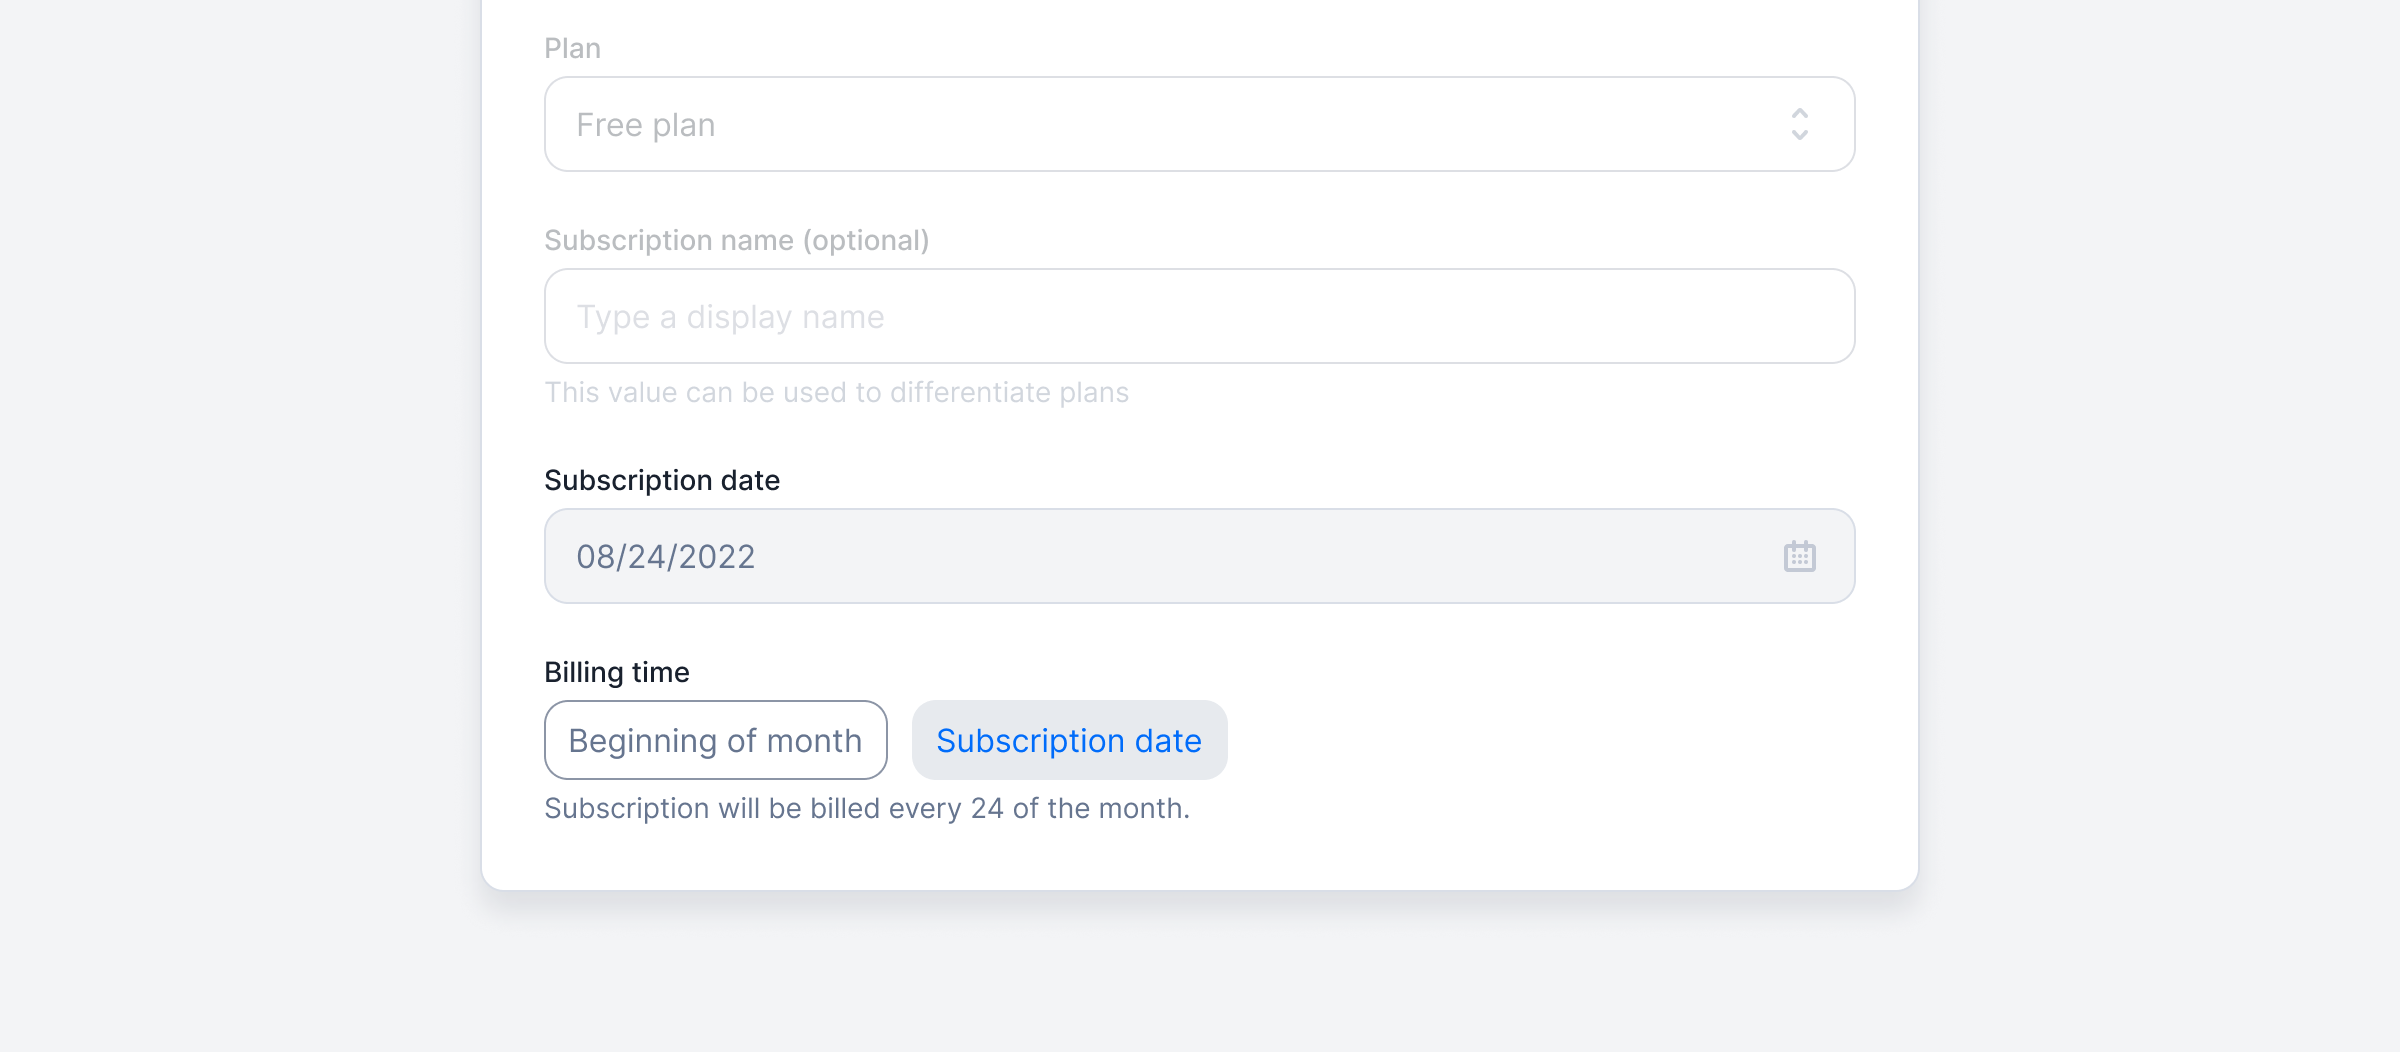The width and height of the screenshot is (2400, 1052).
Task: Click the Plan selector up-down chevron icon
Action: 1799,124
